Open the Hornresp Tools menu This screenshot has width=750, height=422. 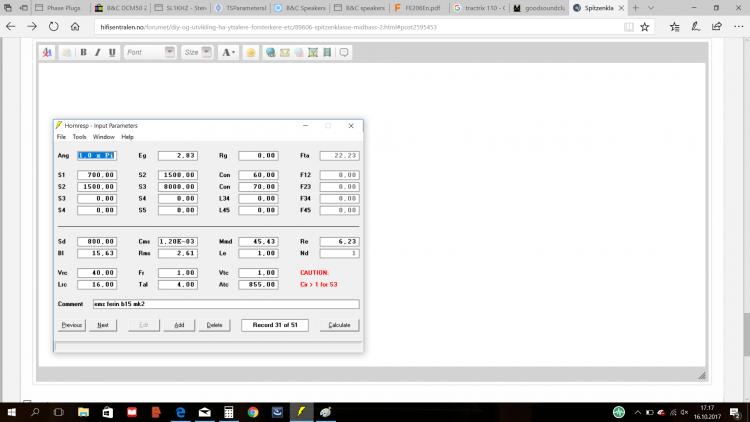pos(79,137)
